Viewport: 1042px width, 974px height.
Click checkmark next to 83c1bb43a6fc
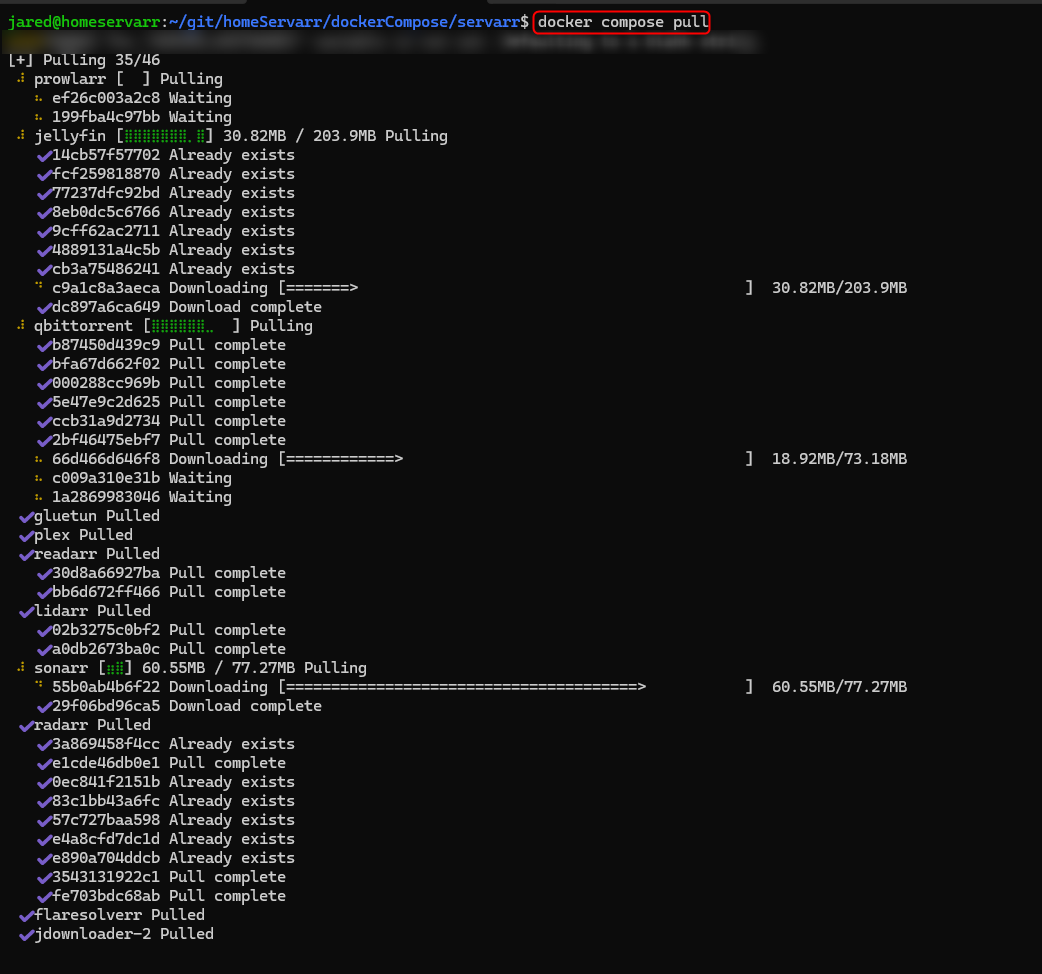click(45, 802)
